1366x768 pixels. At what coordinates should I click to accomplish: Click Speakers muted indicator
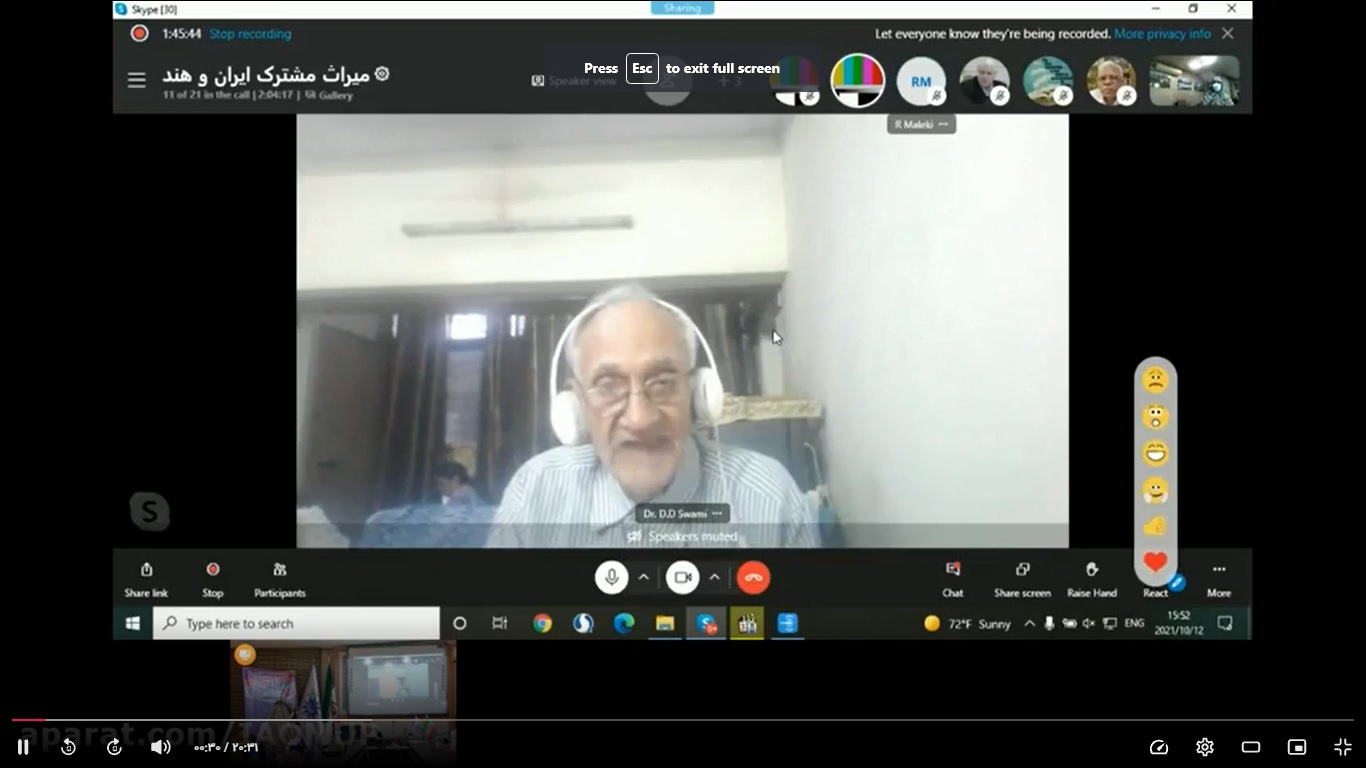point(683,537)
